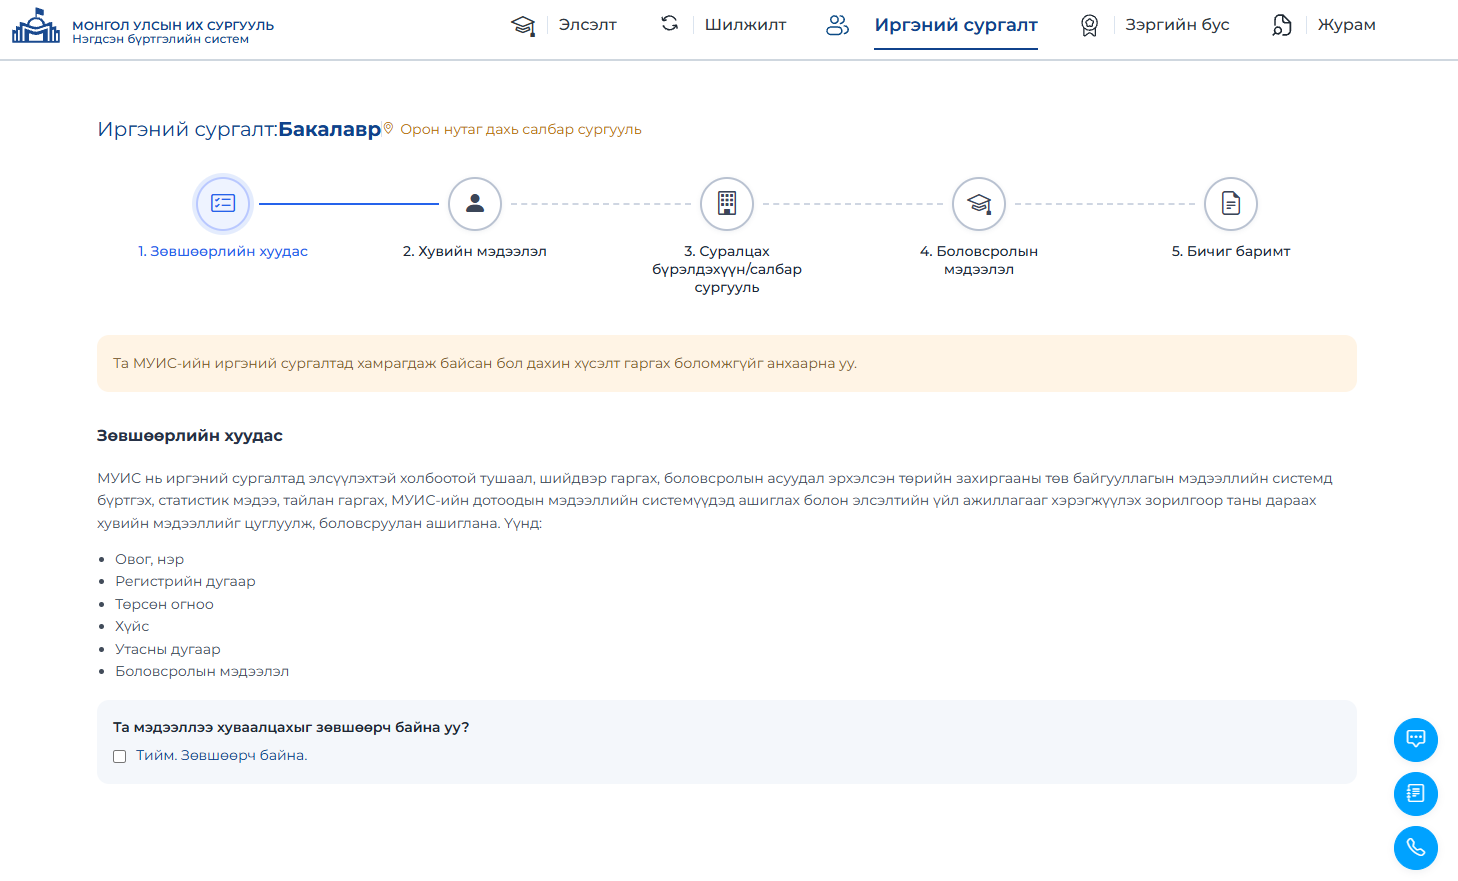Click the 'Регистрийн дугаар' list item
This screenshot has width=1458, height=881.
pos(185,581)
